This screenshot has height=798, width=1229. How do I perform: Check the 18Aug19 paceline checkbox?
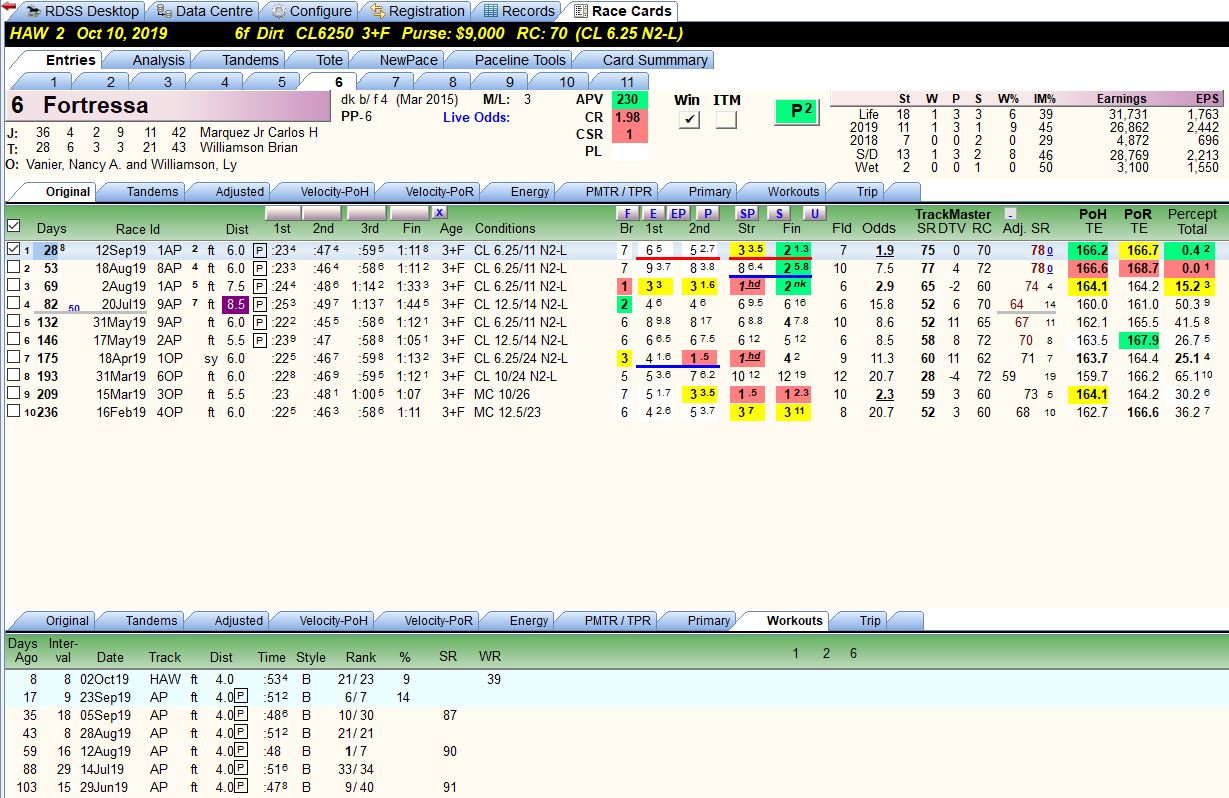tap(13, 268)
